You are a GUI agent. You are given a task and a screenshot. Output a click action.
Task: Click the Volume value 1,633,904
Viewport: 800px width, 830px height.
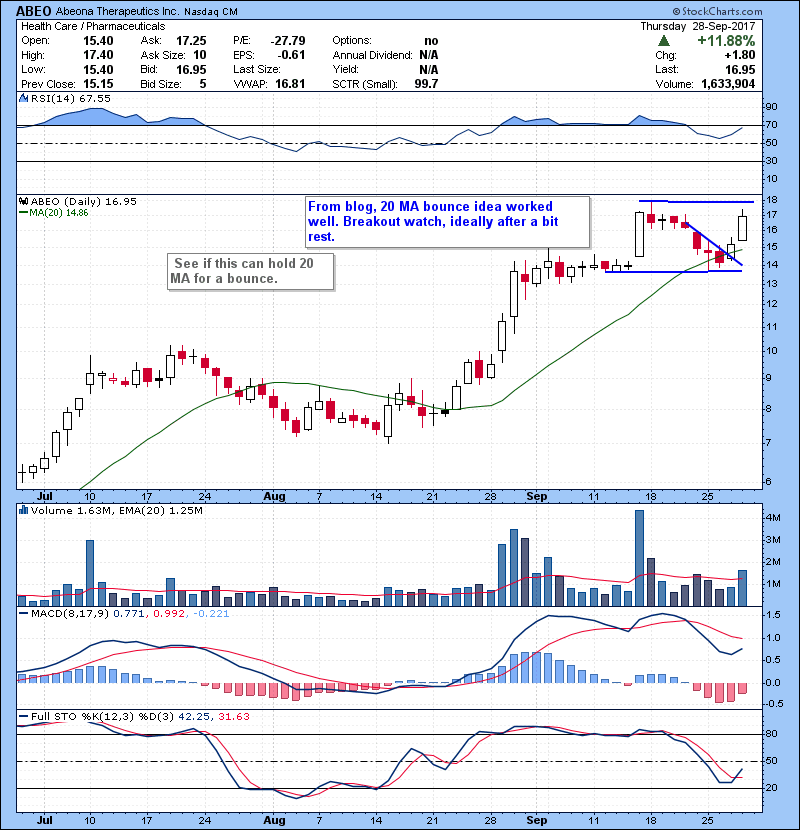point(728,84)
